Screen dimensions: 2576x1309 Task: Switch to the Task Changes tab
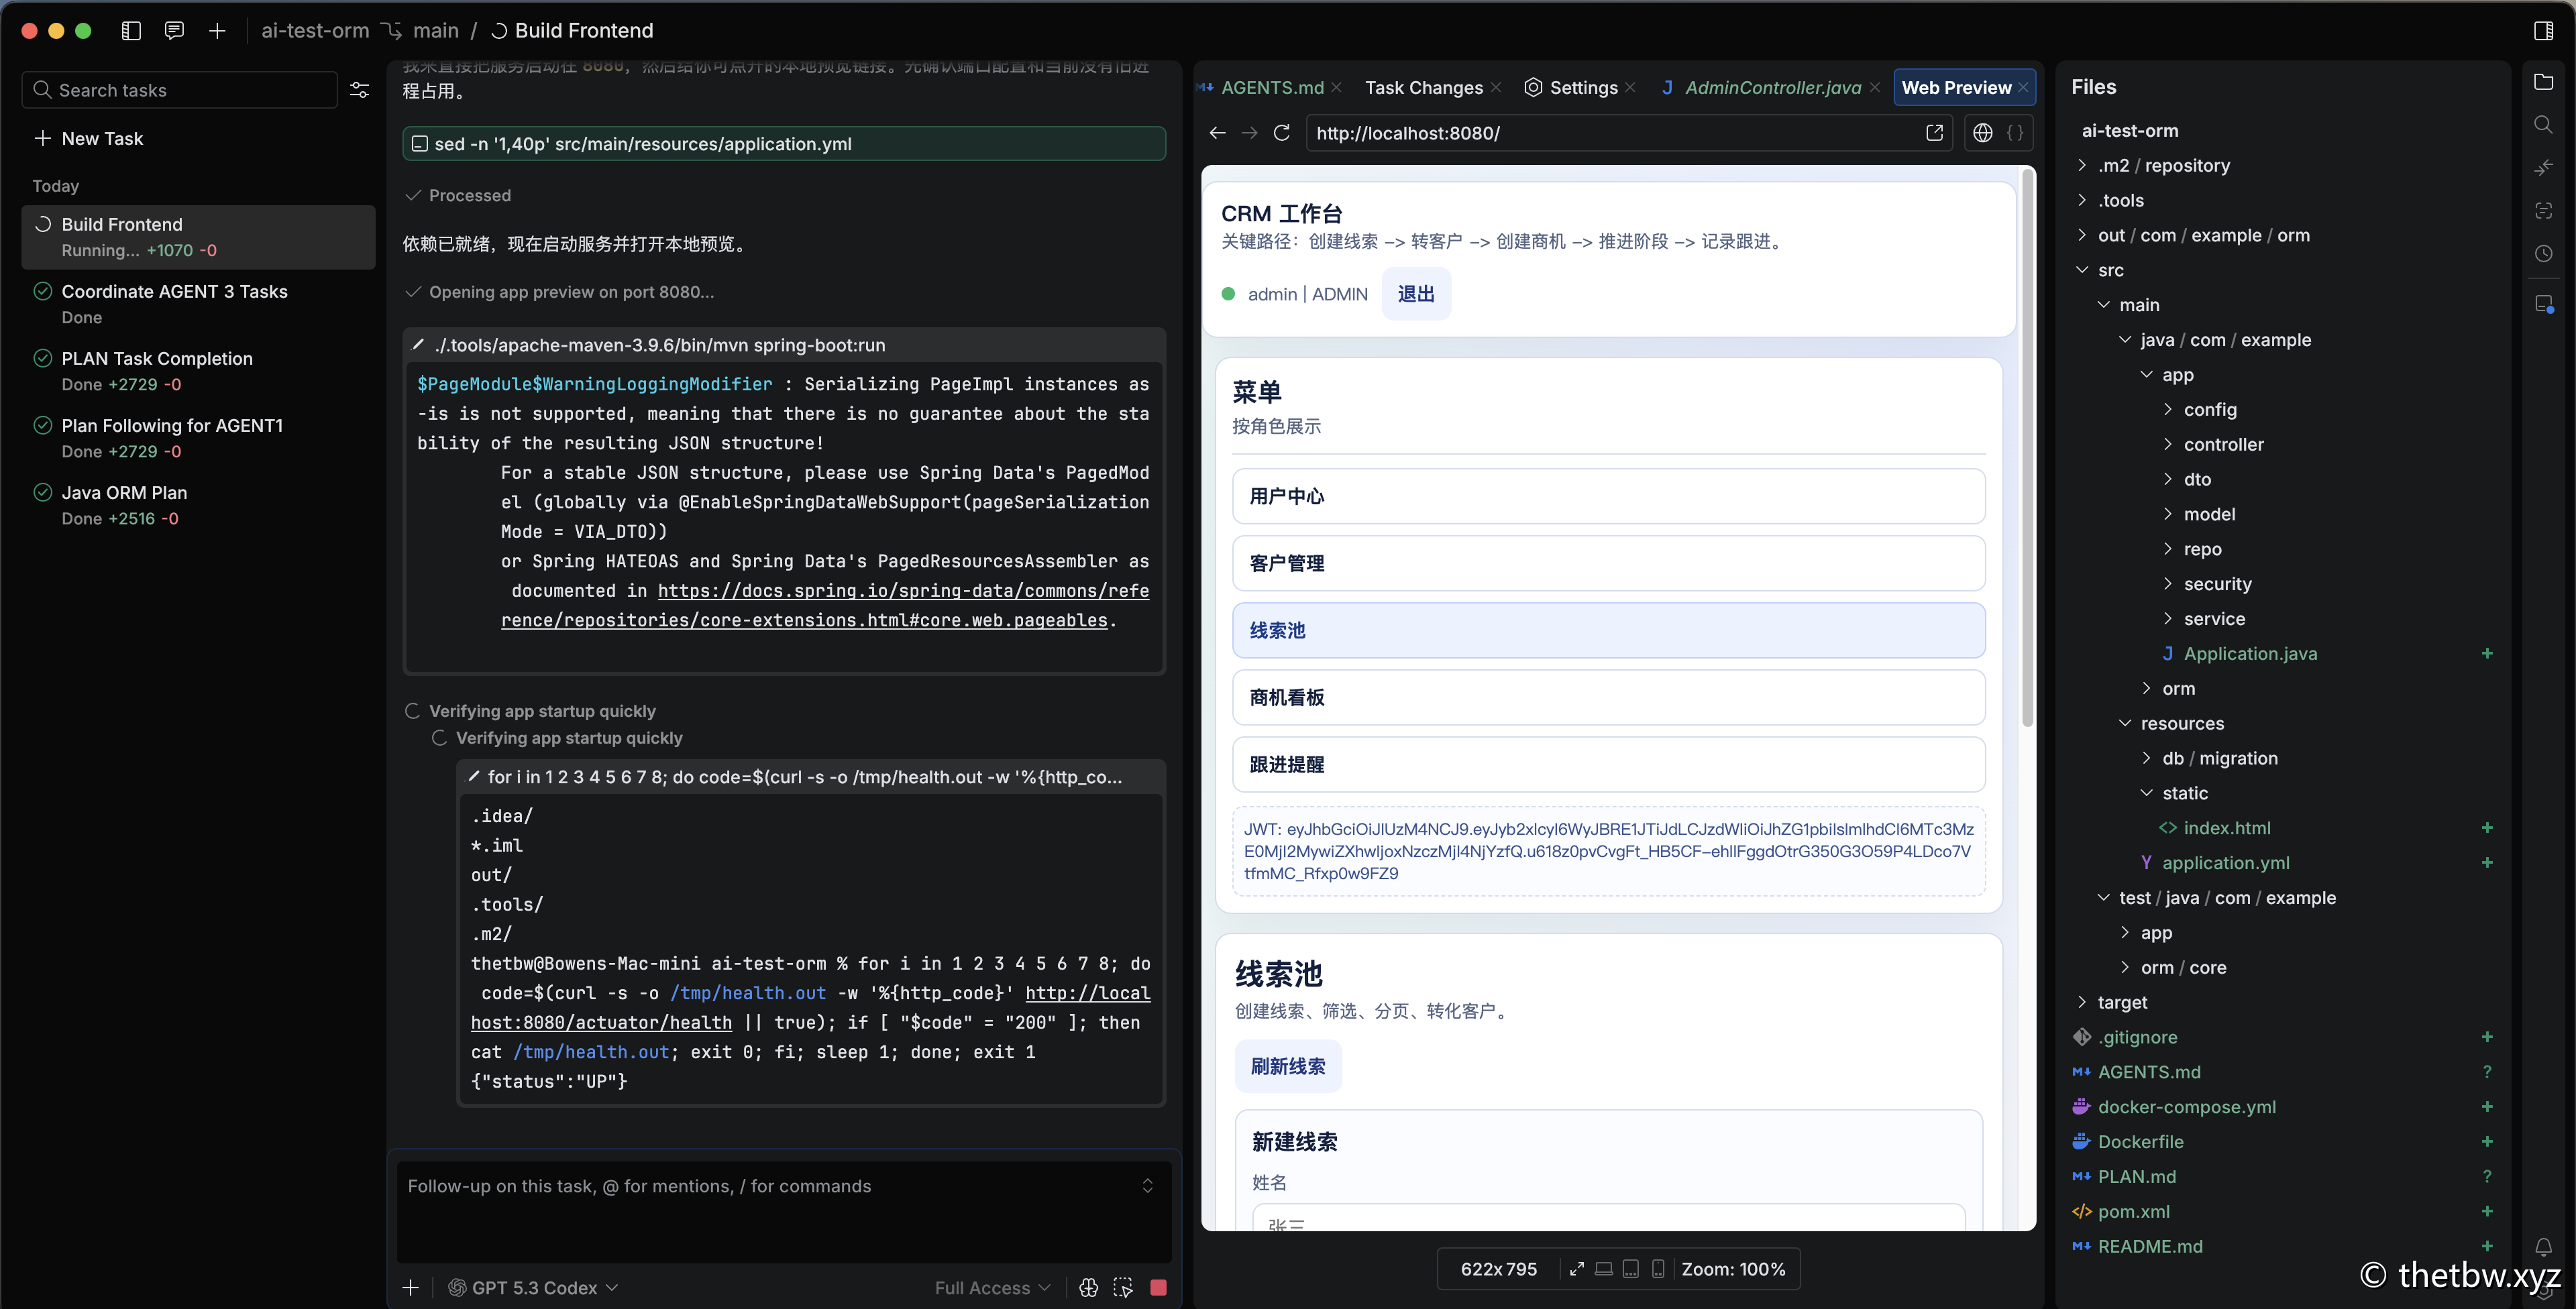[1423, 88]
